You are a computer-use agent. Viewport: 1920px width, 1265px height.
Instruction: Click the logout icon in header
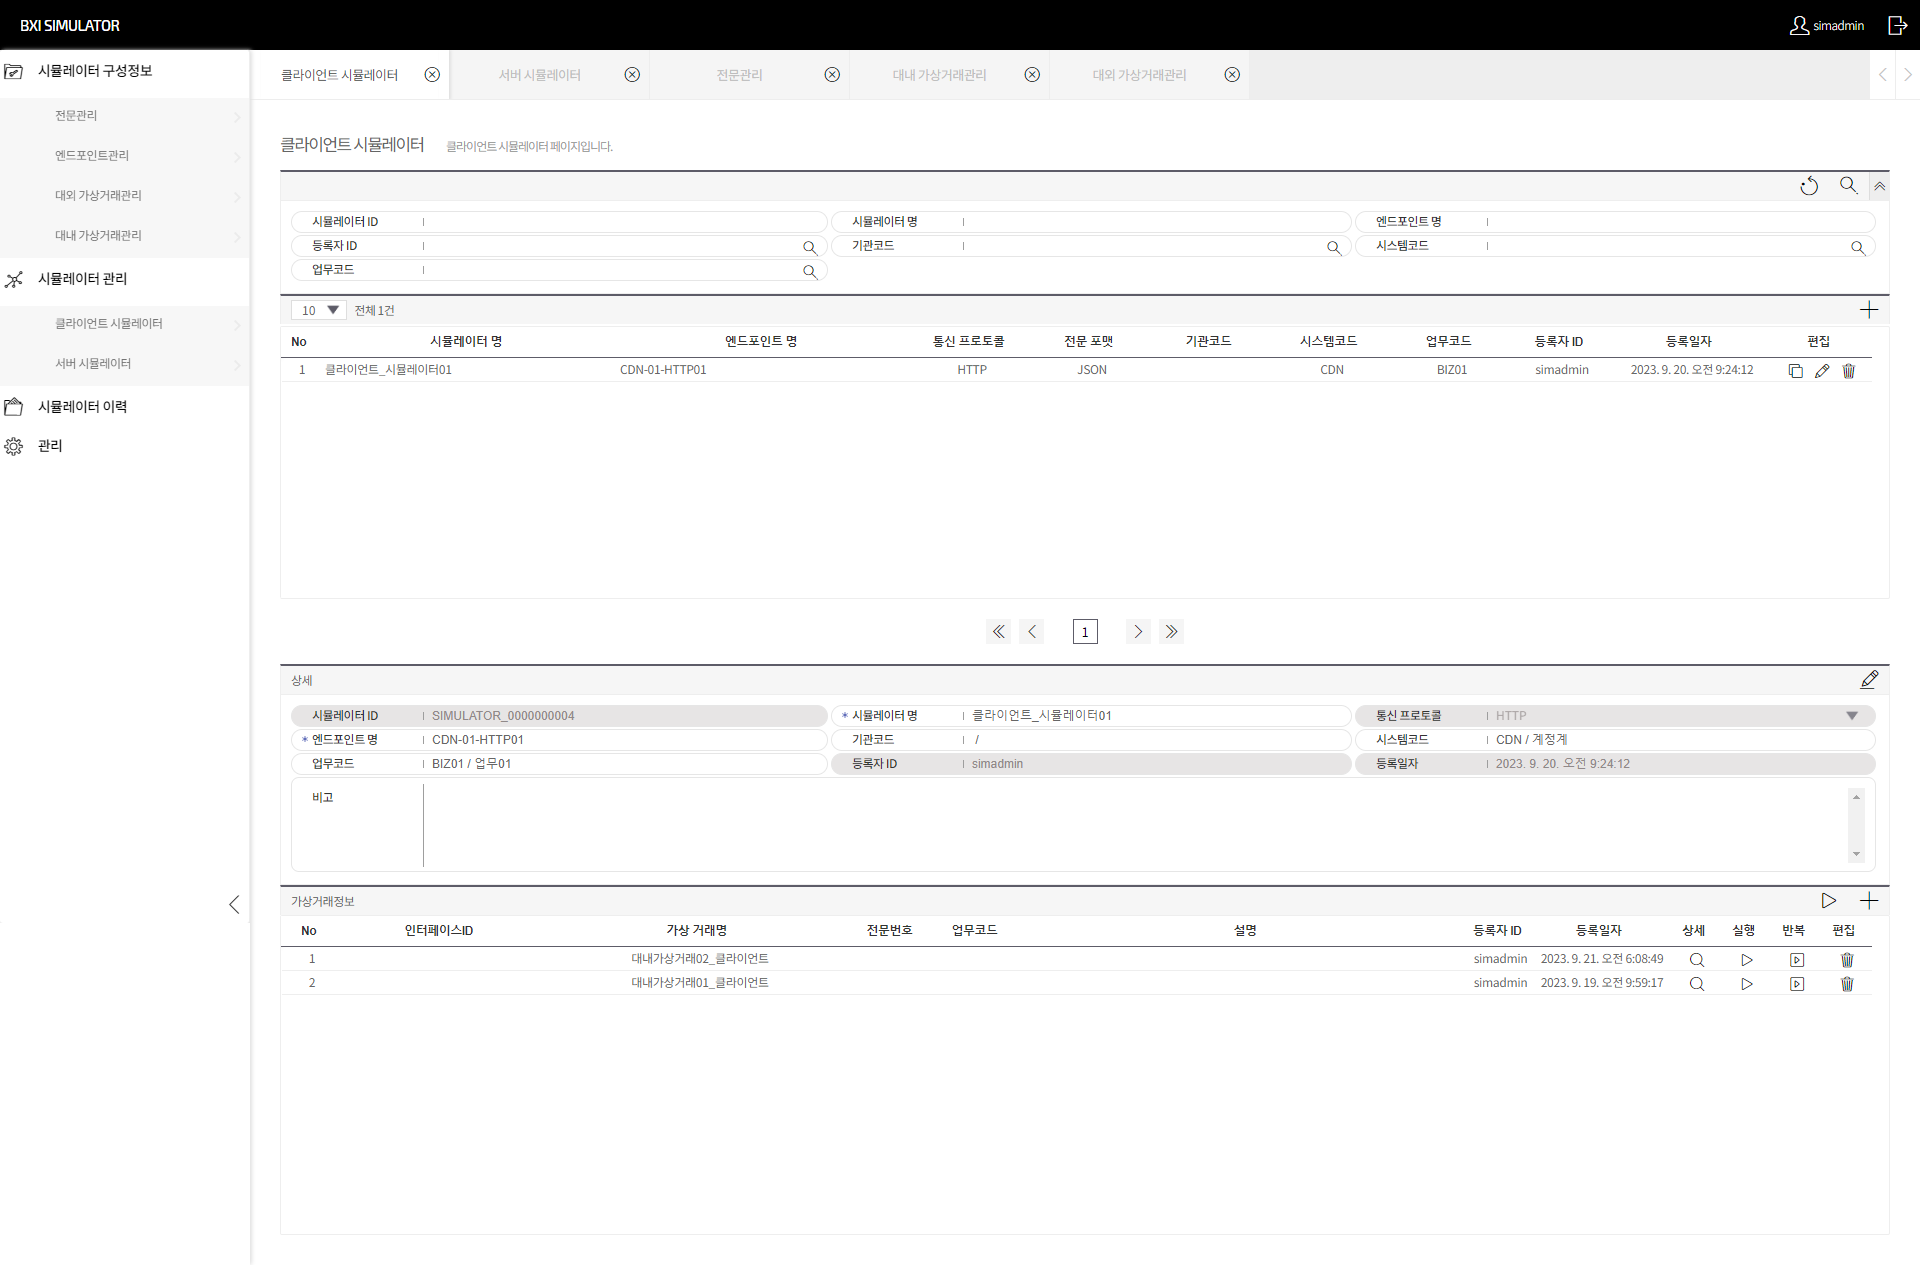click(x=1897, y=25)
